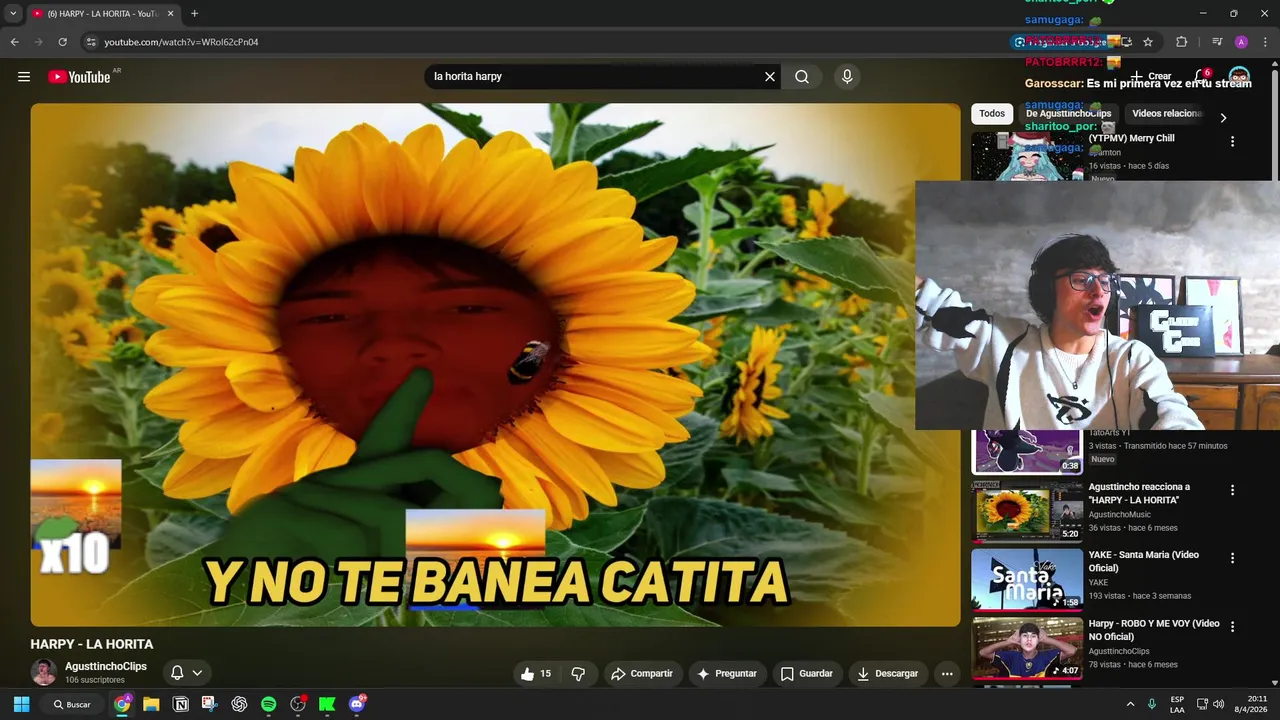The image size is (1280, 720).
Task: Open the Windows Start menu
Action: click(x=21, y=704)
